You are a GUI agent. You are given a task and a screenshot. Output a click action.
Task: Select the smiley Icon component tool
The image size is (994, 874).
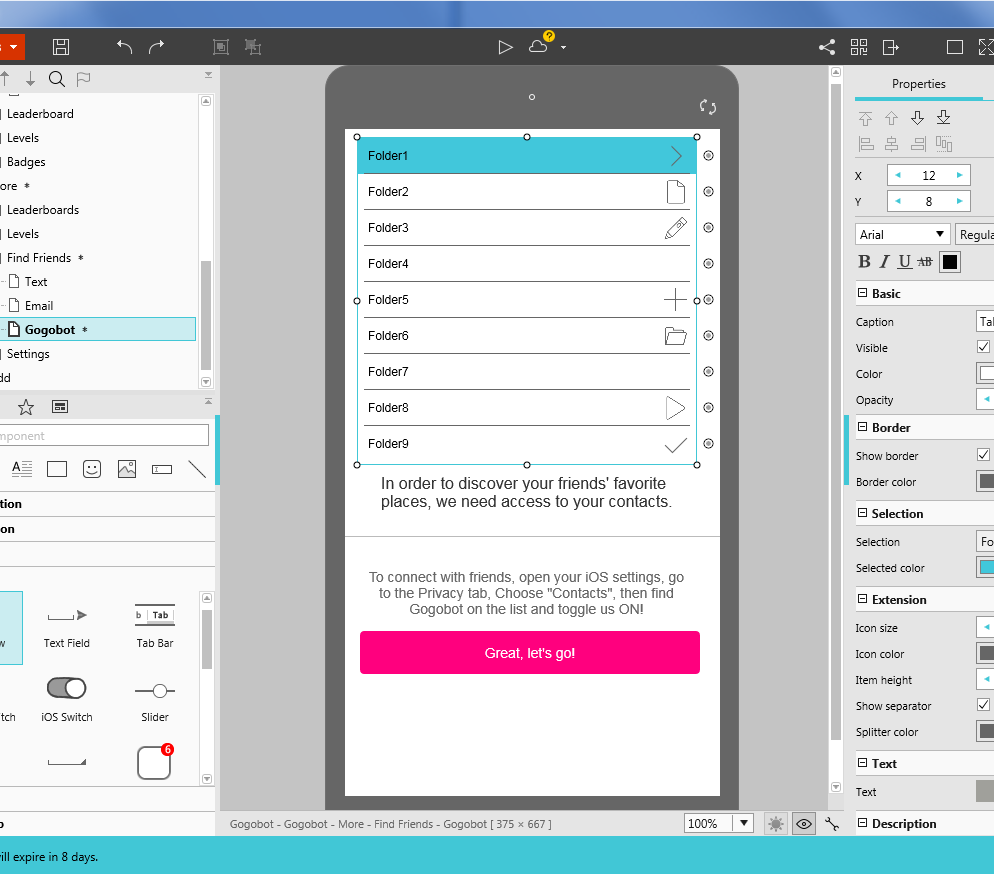[92, 469]
